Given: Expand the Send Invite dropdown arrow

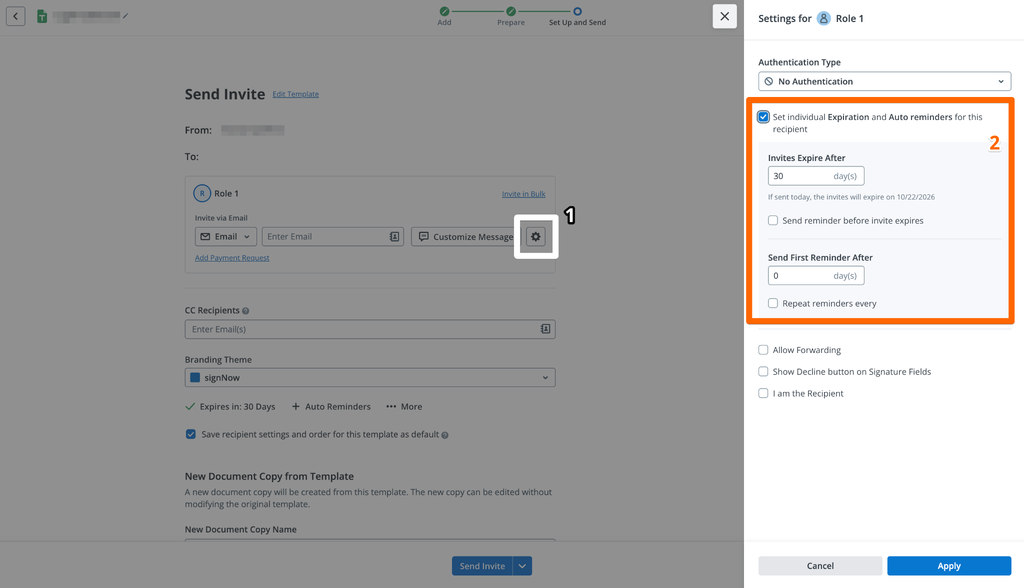Looking at the screenshot, I should click(x=522, y=566).
